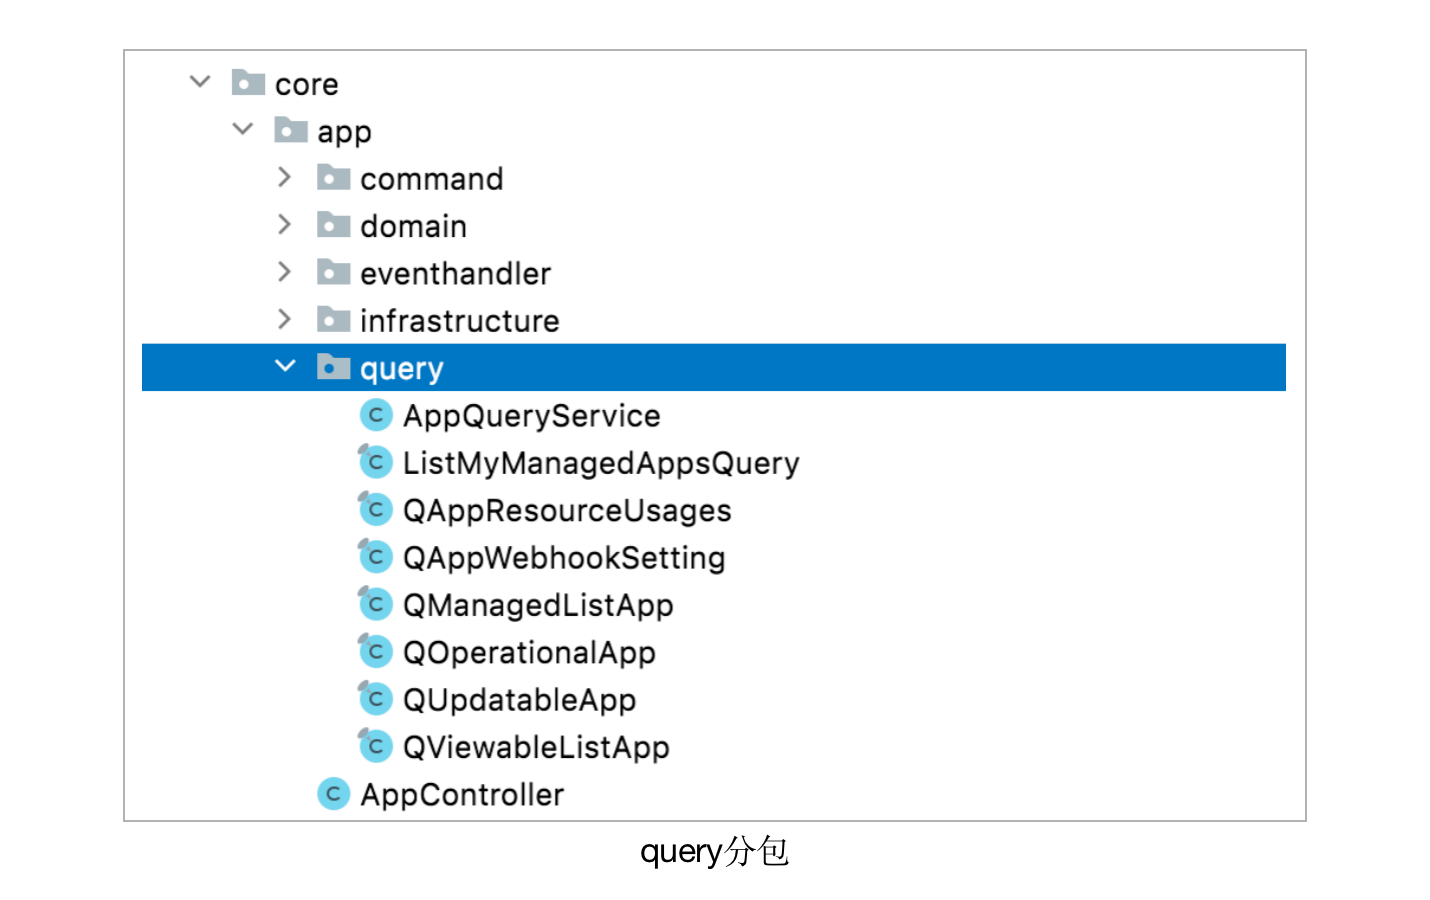This screenshot has height=900, width=1430.
Task: Expand the domain folder arrow
Action: tap(285, 224)
